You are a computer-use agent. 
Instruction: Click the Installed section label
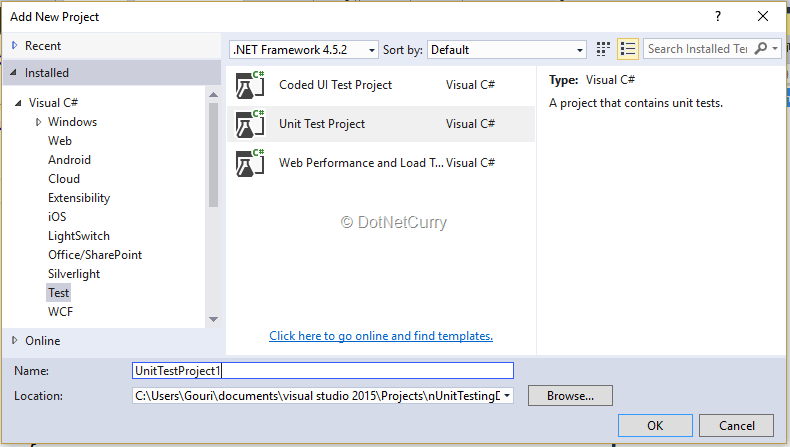click(47, 73)
